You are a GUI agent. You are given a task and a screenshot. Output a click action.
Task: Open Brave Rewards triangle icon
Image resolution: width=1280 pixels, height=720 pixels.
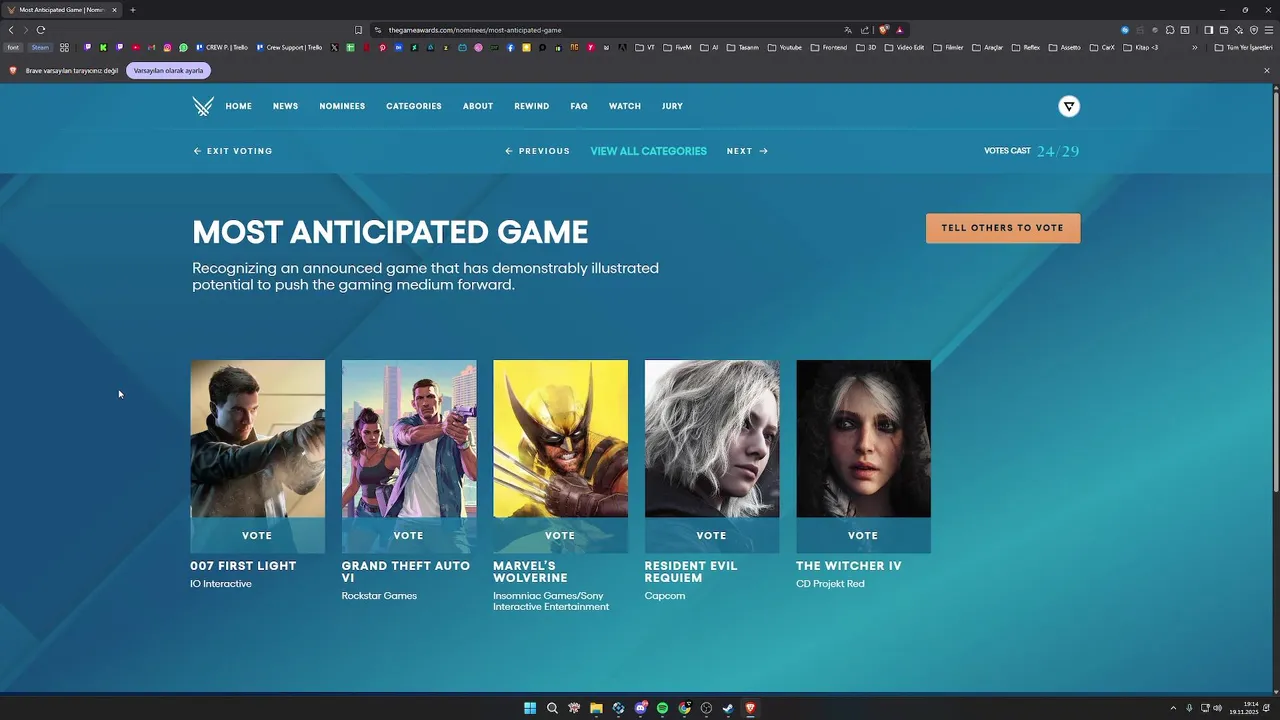pos(899,30)
